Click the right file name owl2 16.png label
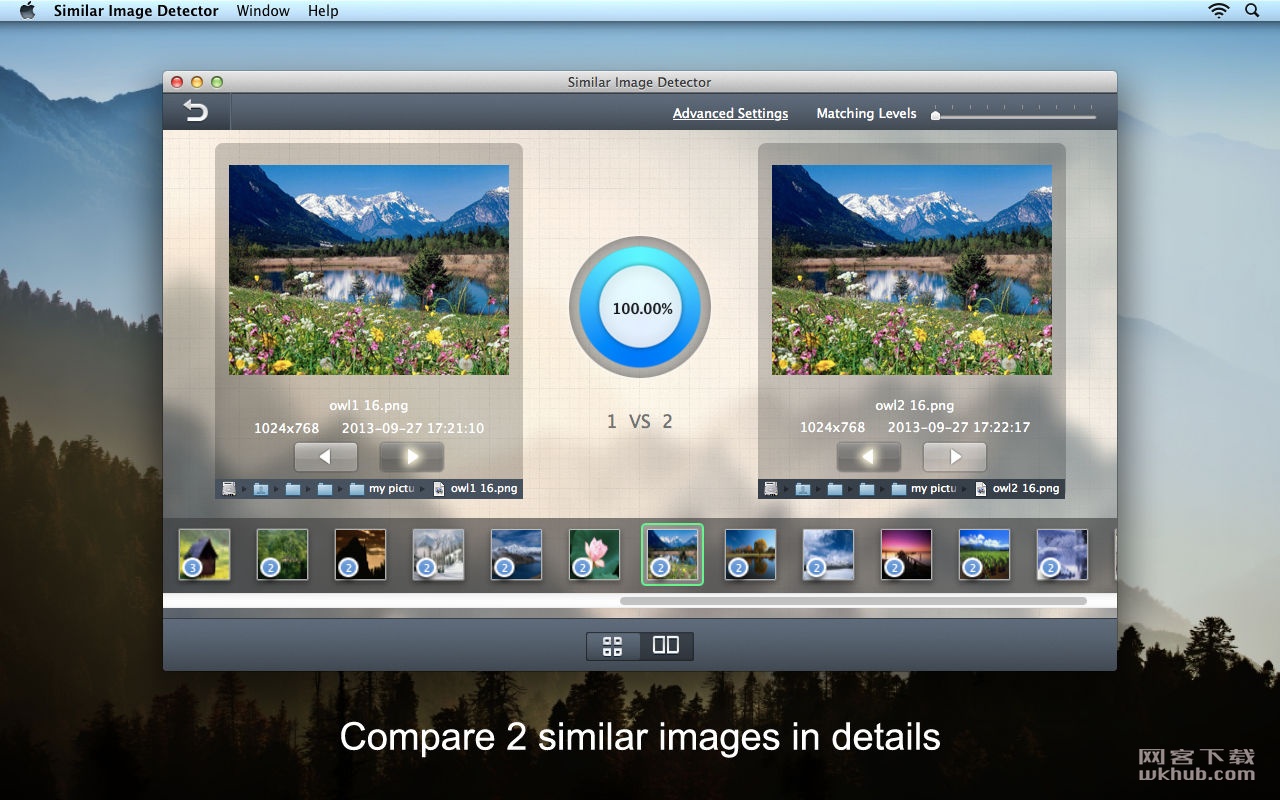The image size is (1280, 800). point(915,405)
